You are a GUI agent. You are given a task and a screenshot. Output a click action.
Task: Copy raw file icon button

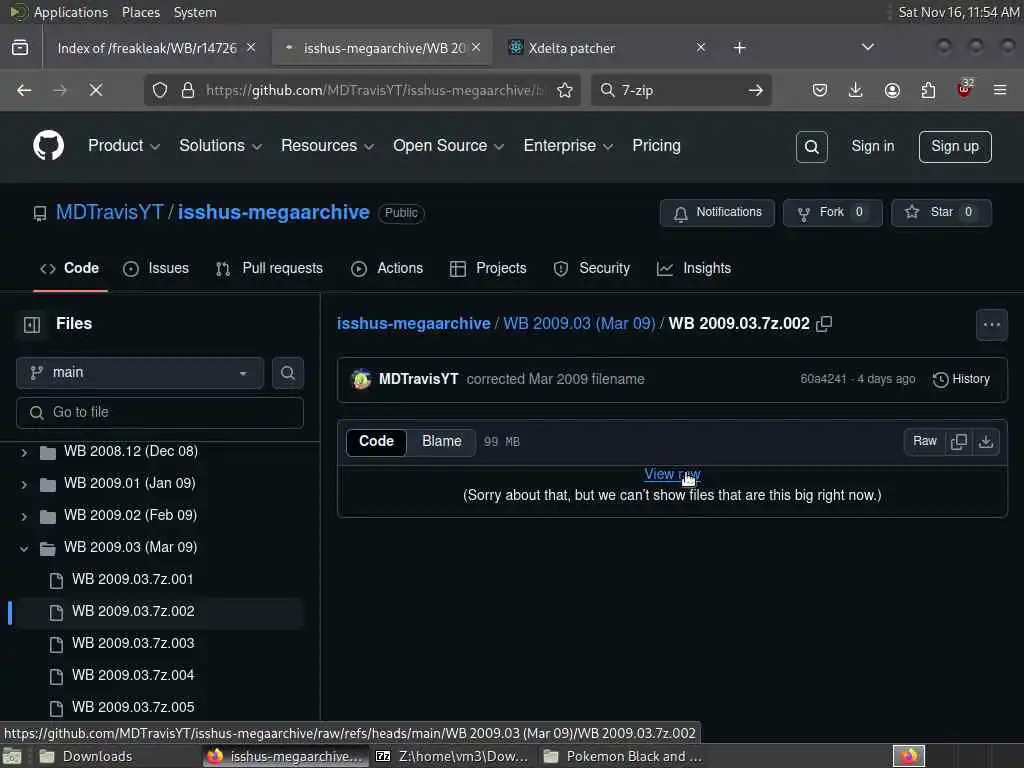[x=959, y=441]
